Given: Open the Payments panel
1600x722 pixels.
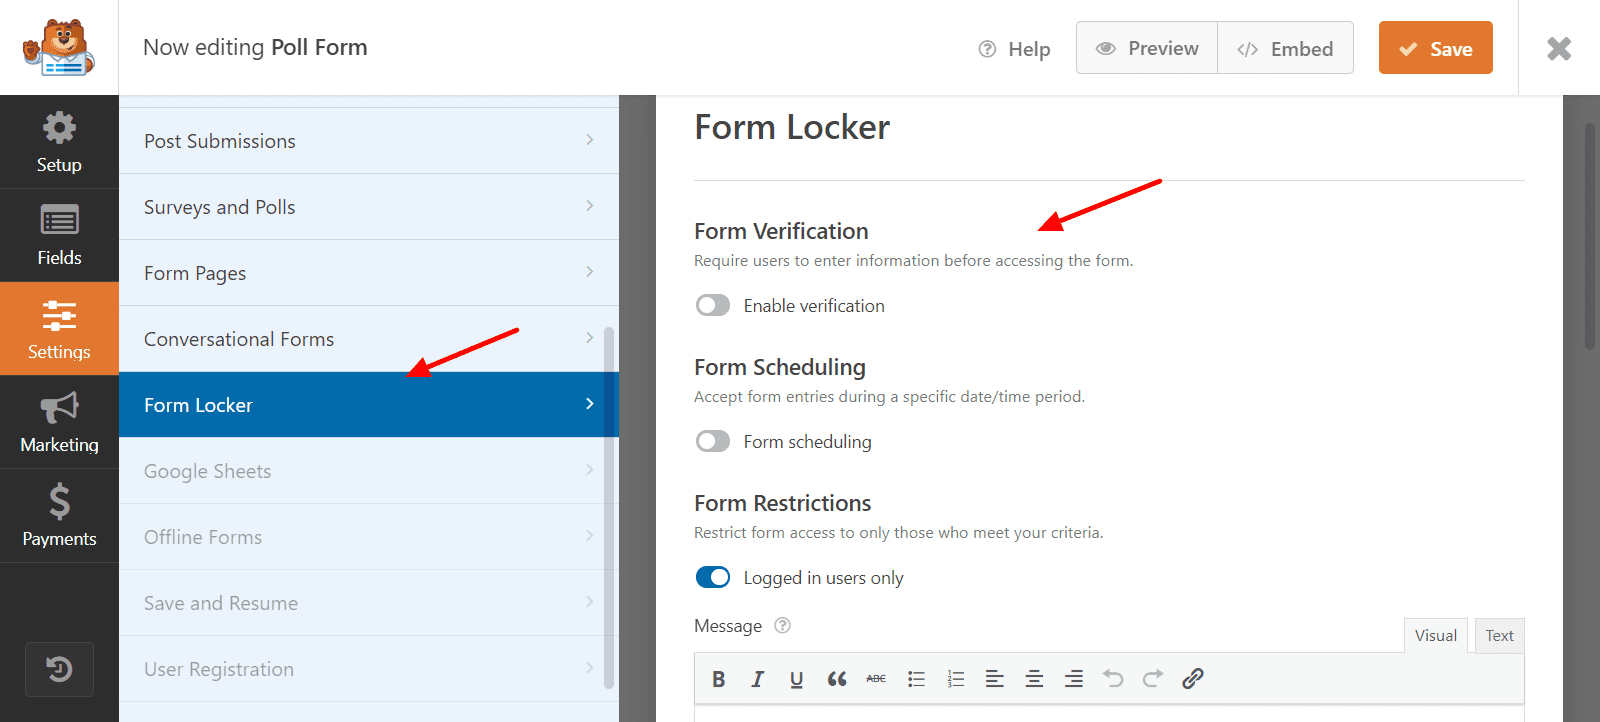Looking at the screenshot, I should (x=59, y=516).
